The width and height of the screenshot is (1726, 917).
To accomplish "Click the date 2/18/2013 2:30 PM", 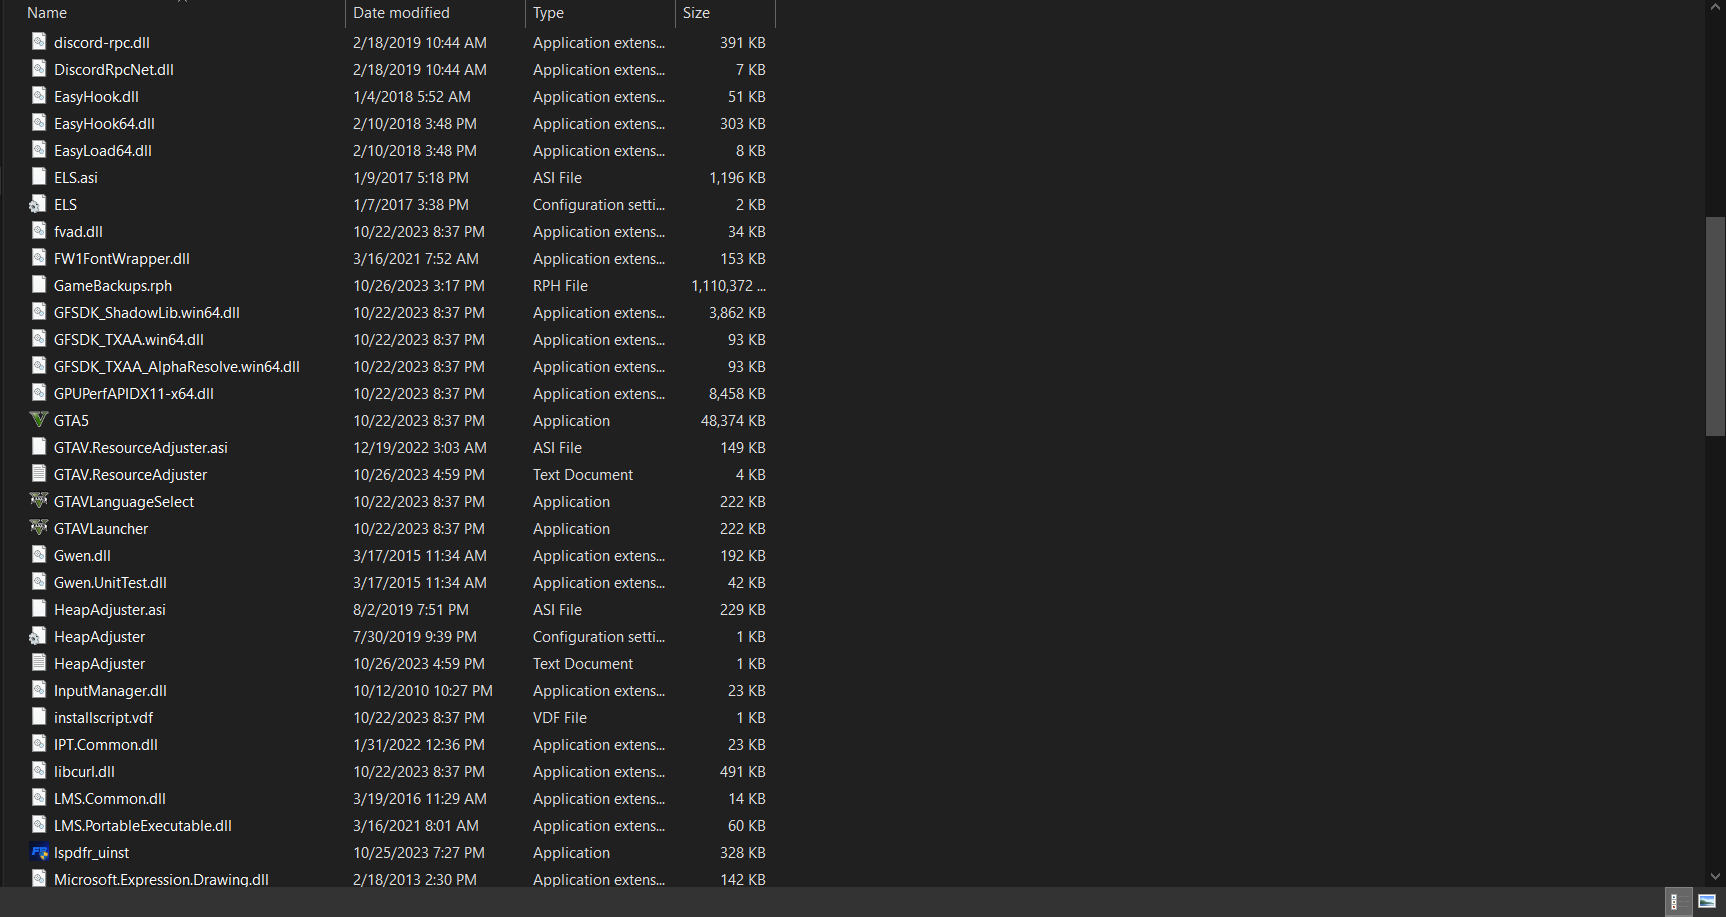I will (415, 880).
